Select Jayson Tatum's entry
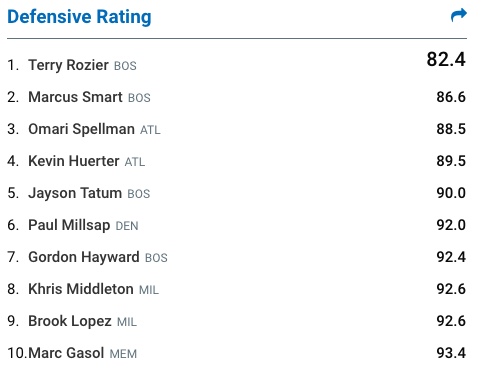The image size is (483, 370). (75, 193)
